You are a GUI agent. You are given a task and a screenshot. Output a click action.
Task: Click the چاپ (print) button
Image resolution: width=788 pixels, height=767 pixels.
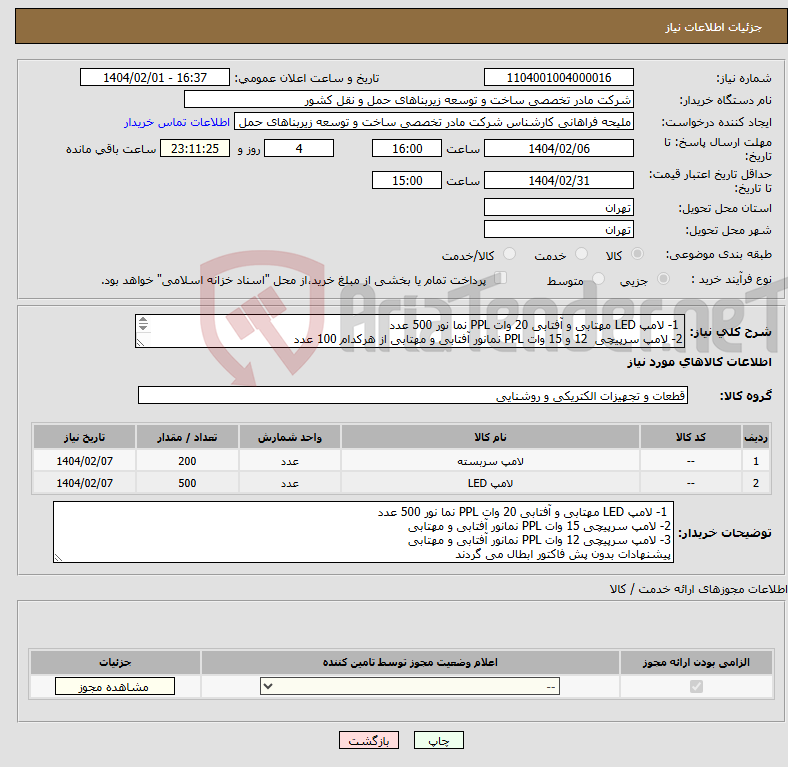click(438, 740)
